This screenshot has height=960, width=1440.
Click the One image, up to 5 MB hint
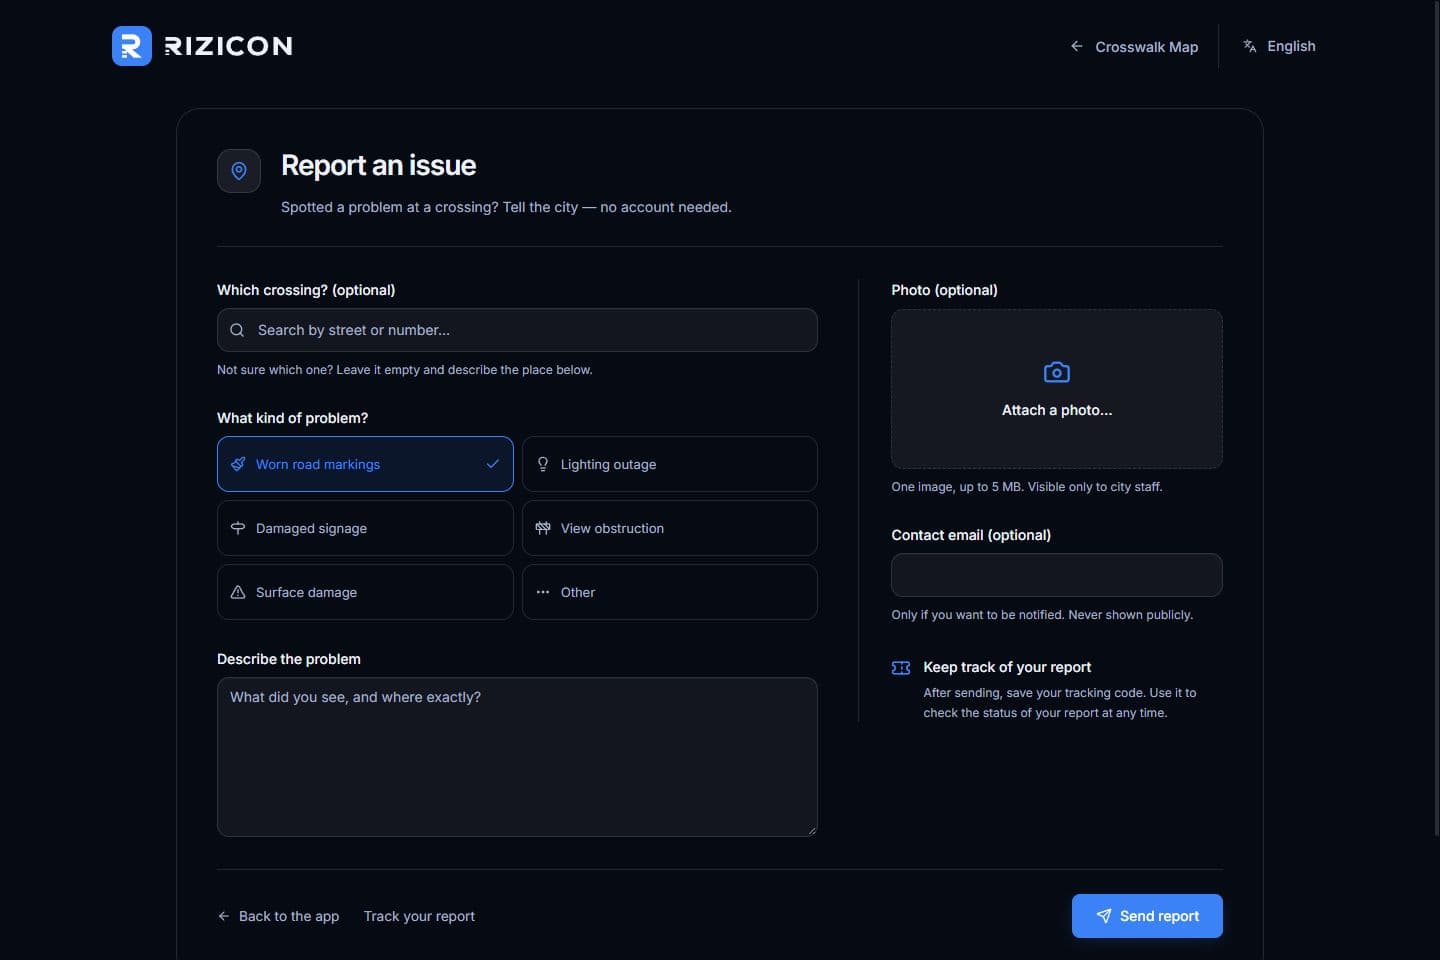pos(1027,487)
